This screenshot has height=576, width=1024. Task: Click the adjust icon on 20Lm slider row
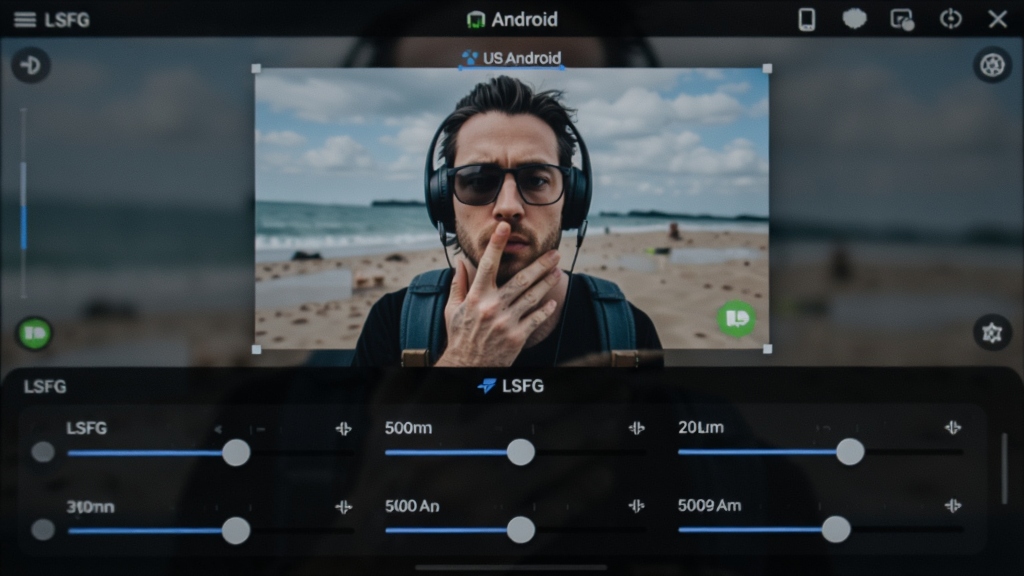pos(953,427)
